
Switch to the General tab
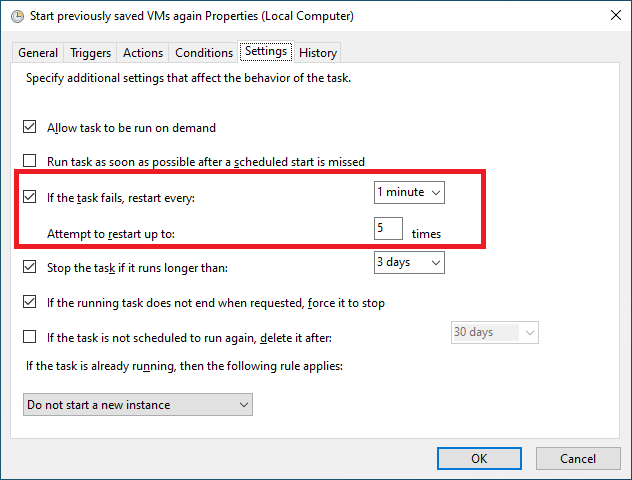pyautogui.click(x=38, y=53)
